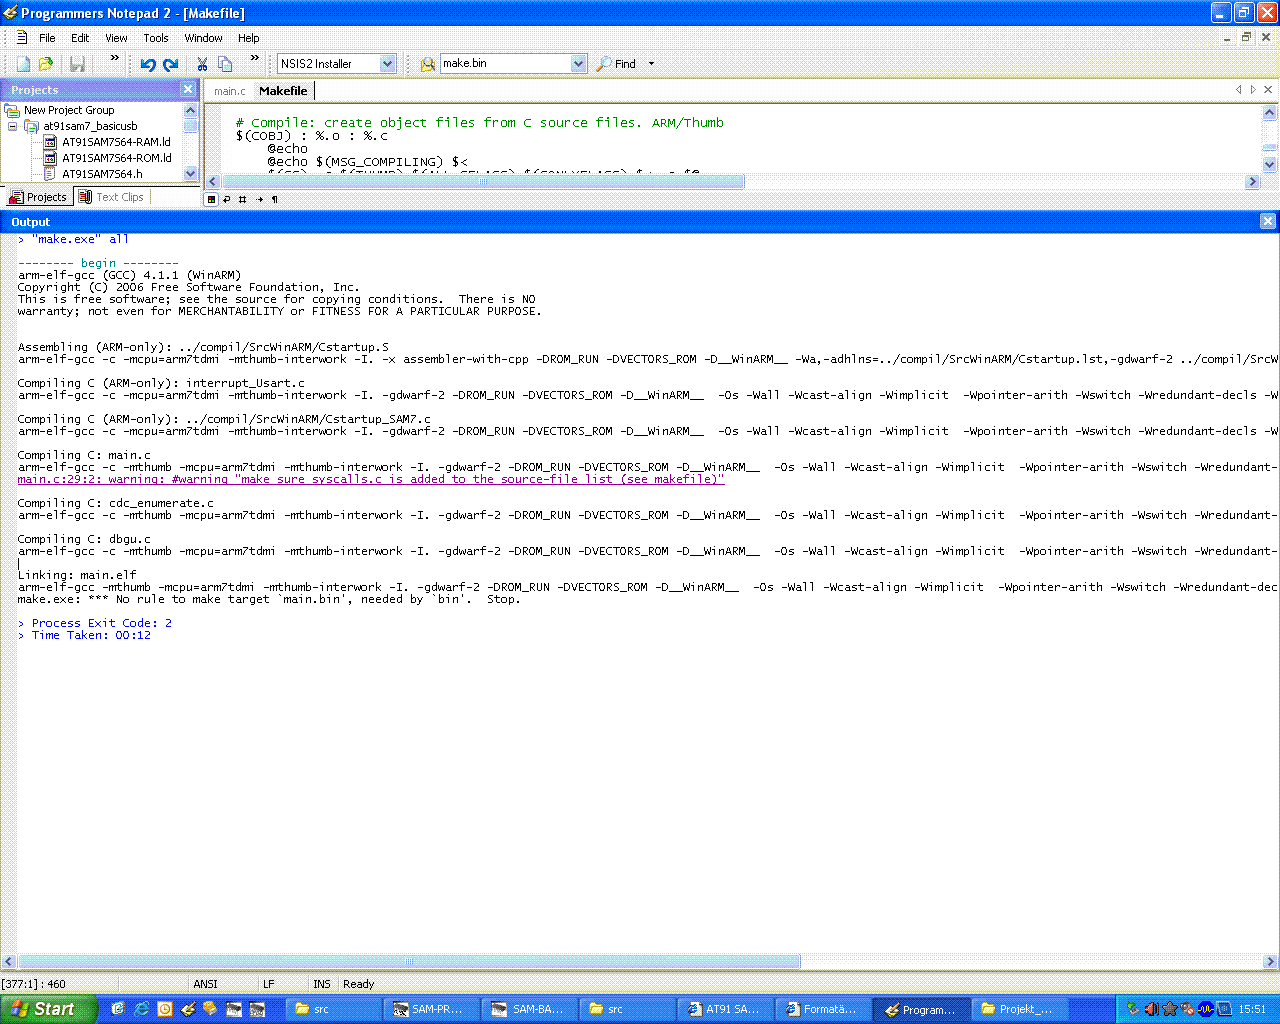Select AT91SAM7S64.h file
This screenshot has height=1024, width=1280.
coord(102,174)
